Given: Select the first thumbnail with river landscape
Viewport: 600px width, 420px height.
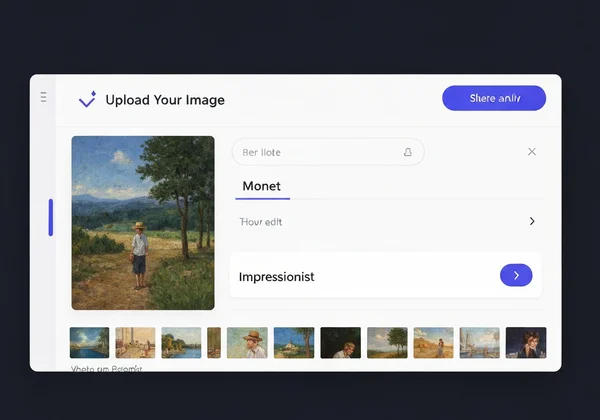Looking at the screenshot, I should (x=90, y=342).
